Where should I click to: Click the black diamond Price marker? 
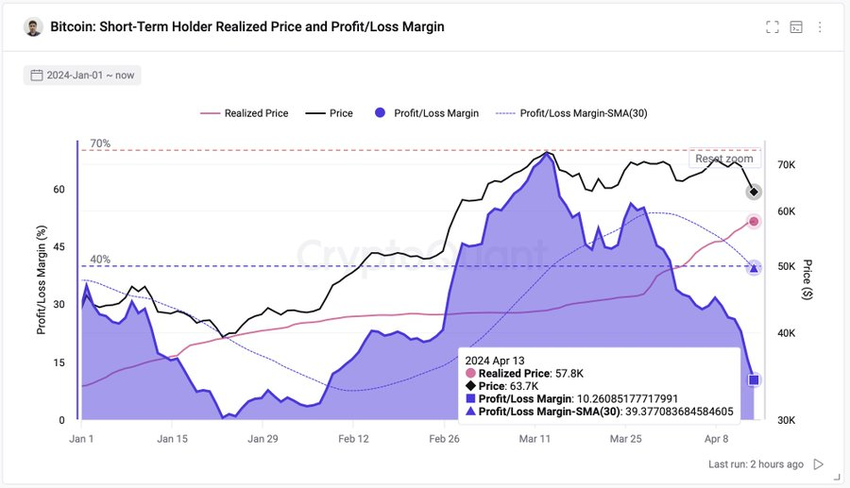click(754, 192)
